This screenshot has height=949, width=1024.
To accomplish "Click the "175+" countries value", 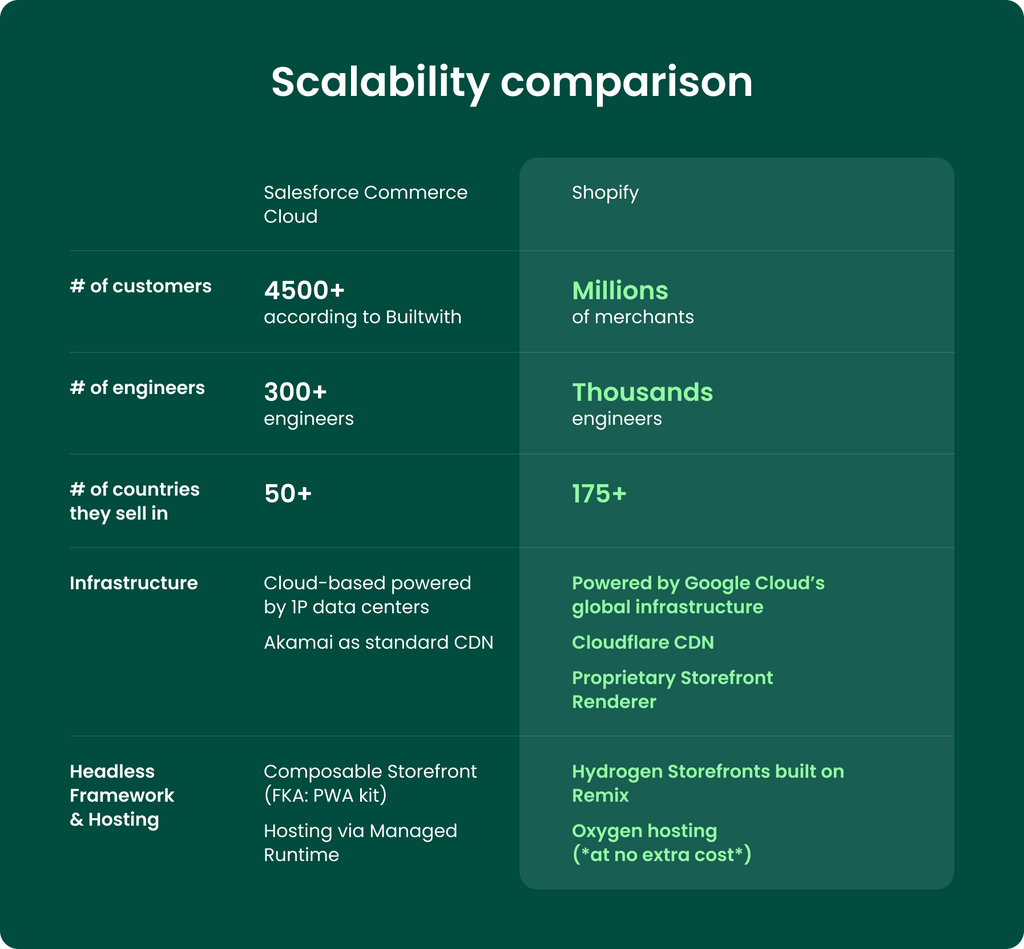I will click(x=599, y=494).
